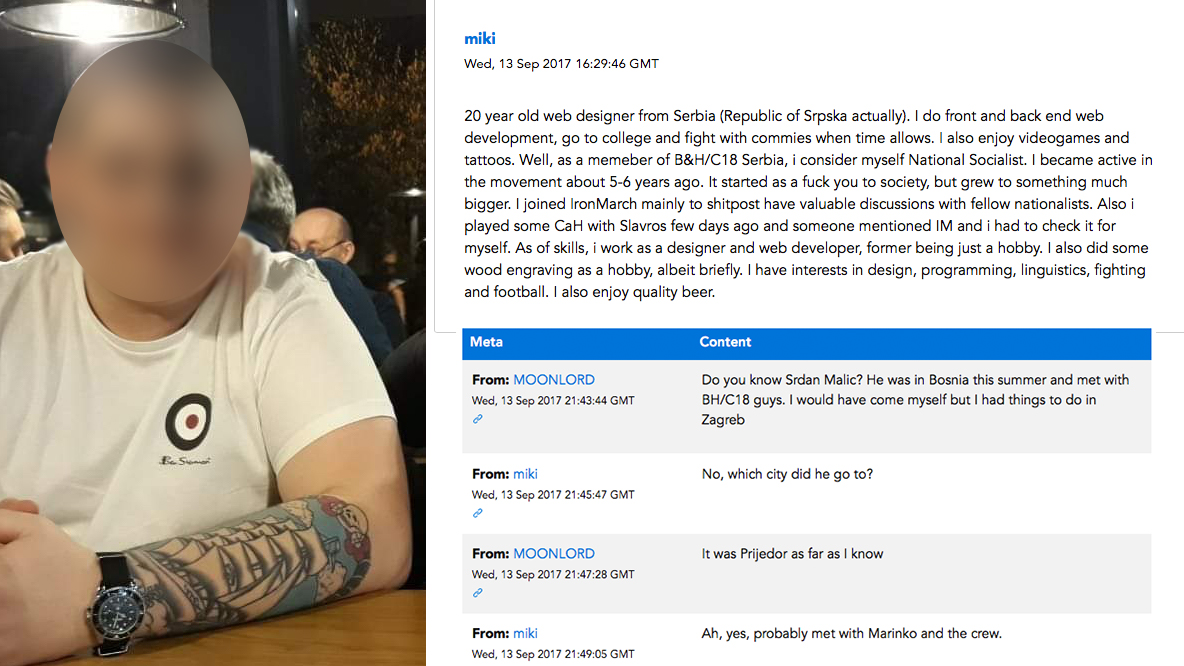Click the post timestamp 16:29:46 GMT

561,64
